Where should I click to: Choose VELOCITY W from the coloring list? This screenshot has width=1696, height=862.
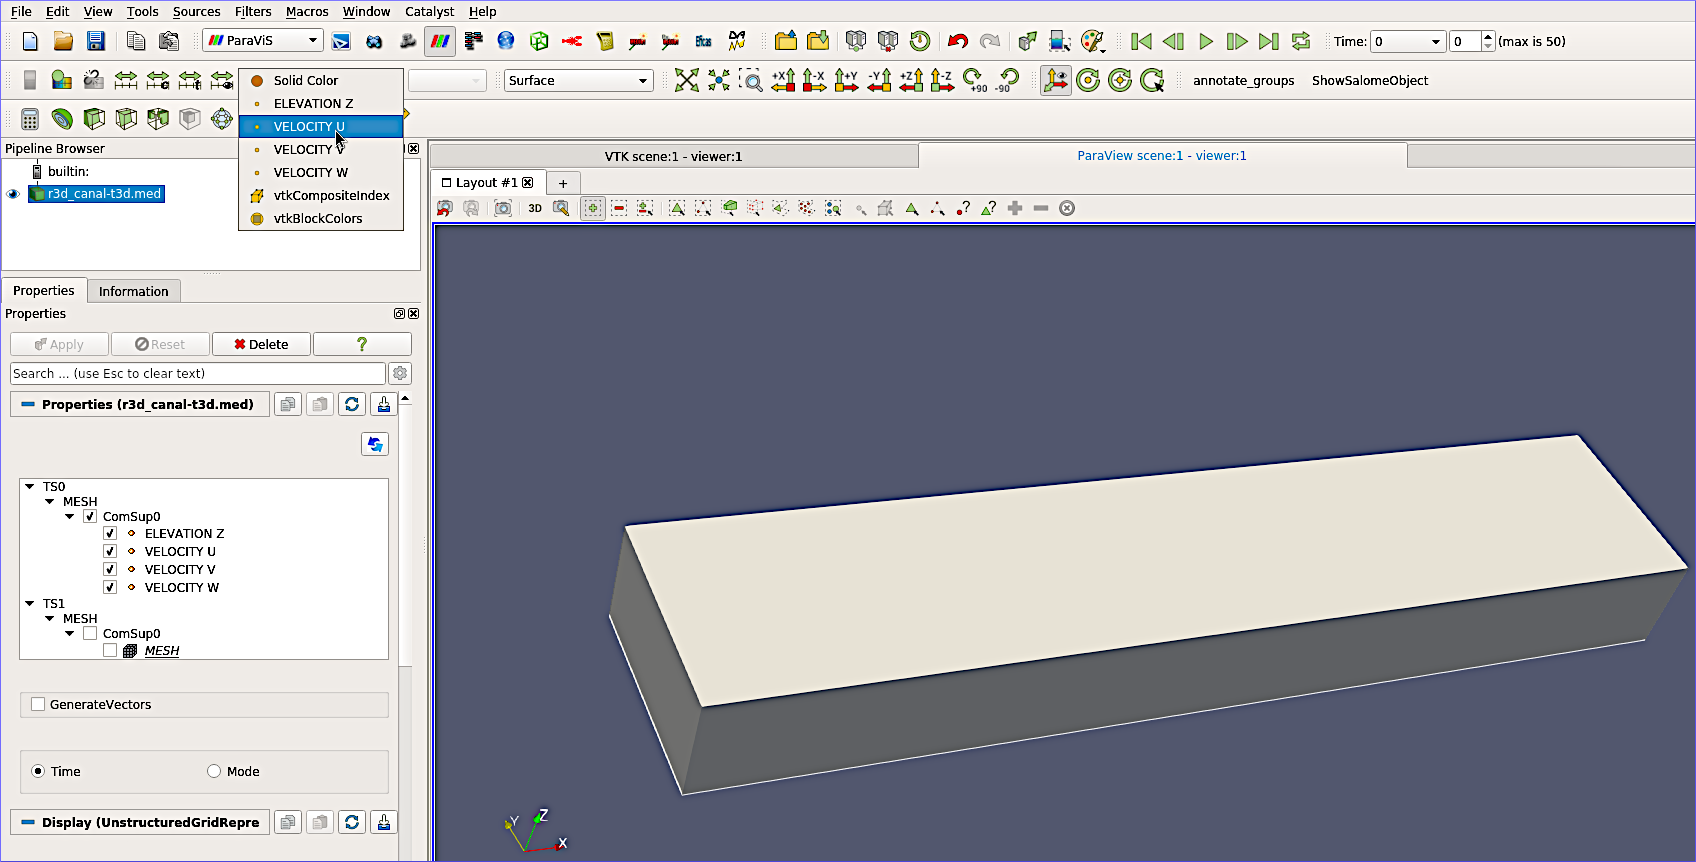pos(310,173)
